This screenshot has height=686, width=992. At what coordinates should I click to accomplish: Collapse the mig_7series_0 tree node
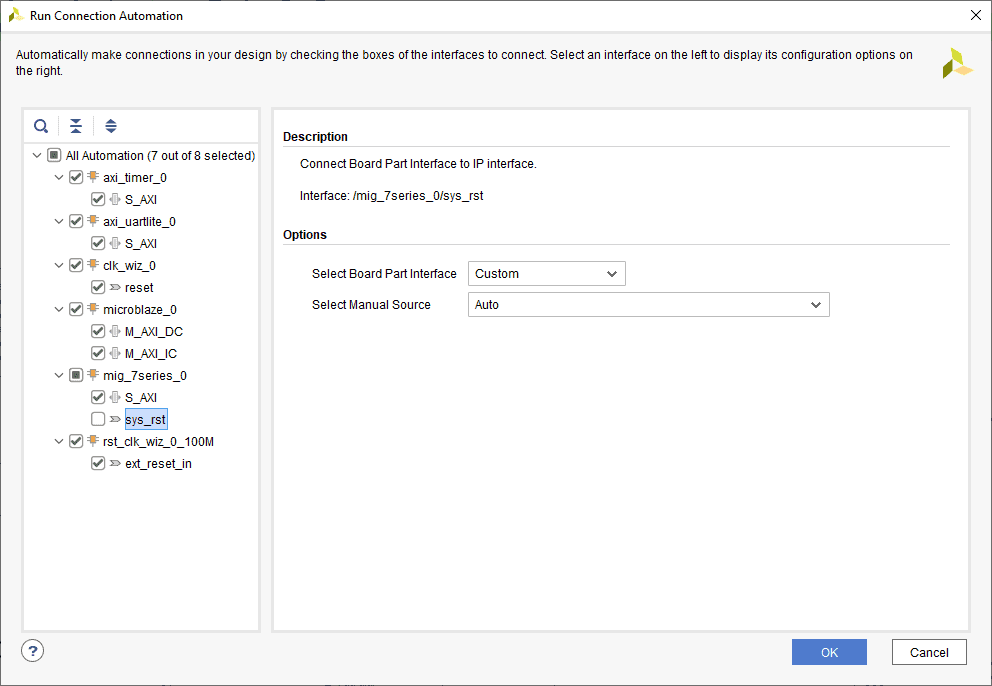59,376
